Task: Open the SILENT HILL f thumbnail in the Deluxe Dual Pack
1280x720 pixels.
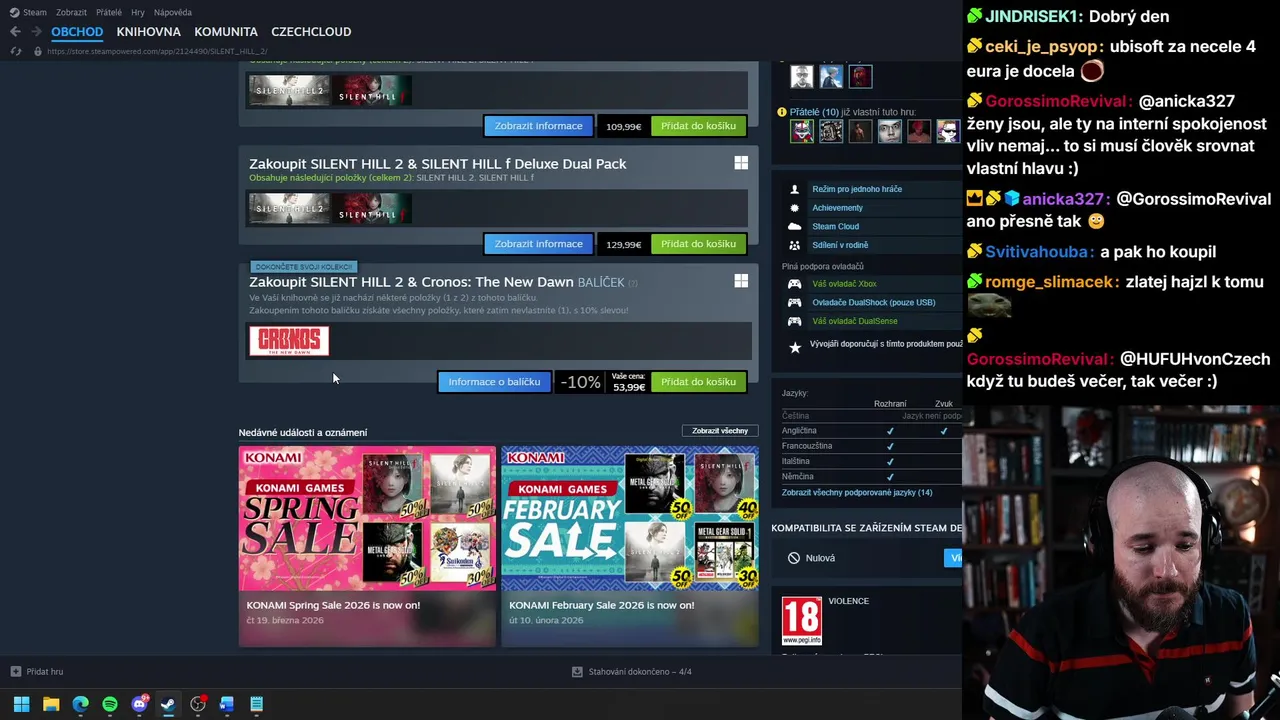Action: [371, 208]
